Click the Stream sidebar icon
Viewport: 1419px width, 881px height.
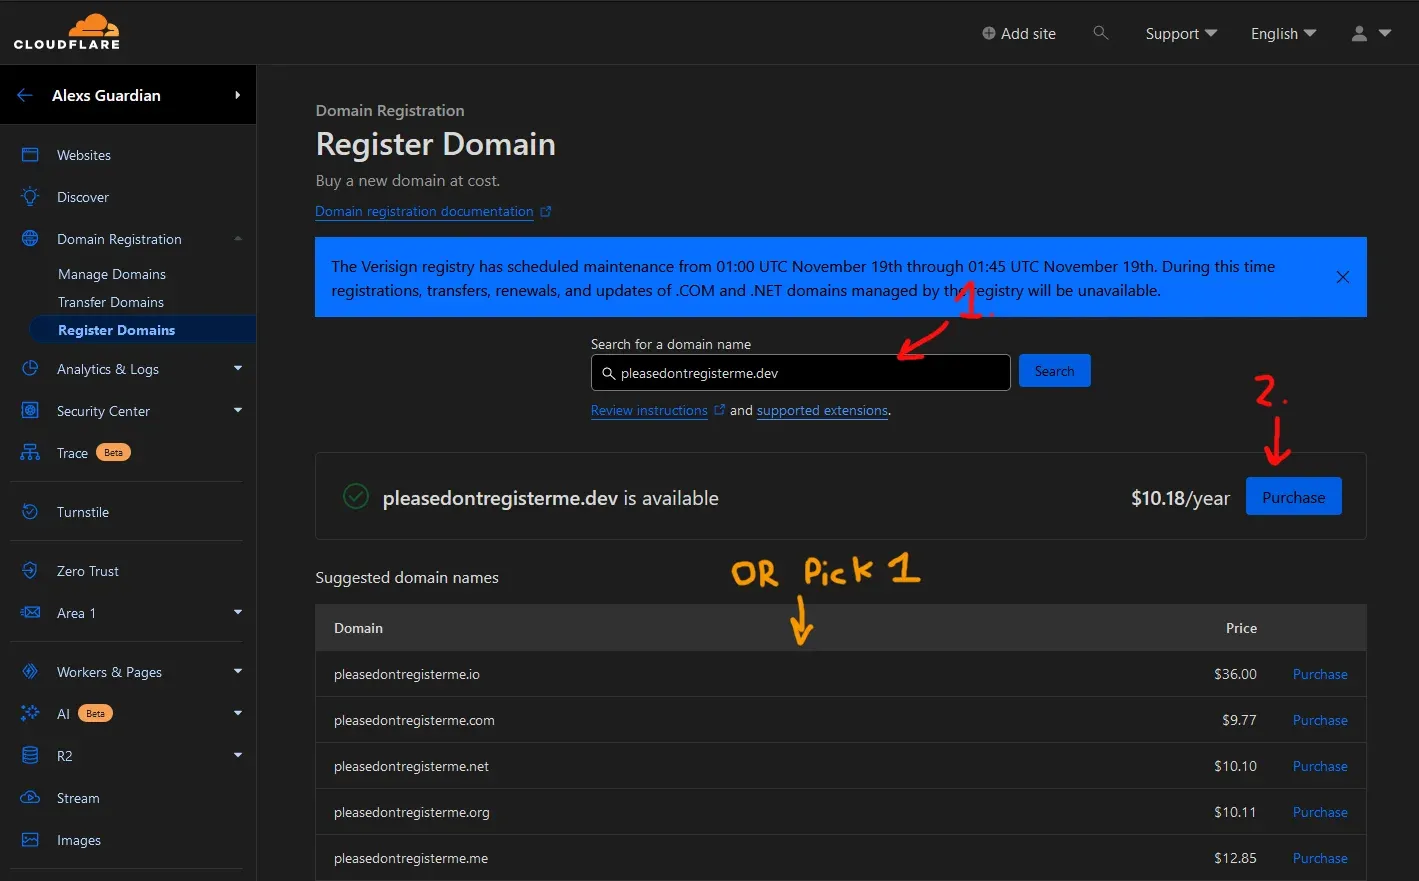[30, 798]
